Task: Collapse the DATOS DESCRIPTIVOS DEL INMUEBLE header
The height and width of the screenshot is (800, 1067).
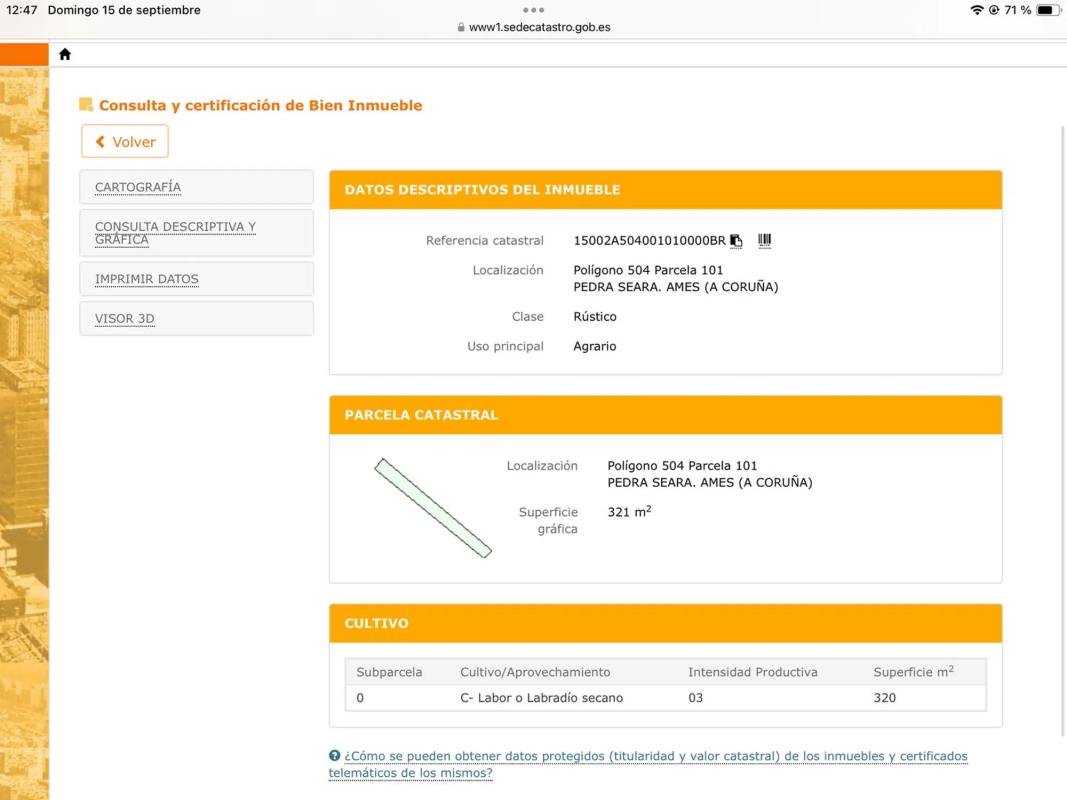Action: pos(665,190)
